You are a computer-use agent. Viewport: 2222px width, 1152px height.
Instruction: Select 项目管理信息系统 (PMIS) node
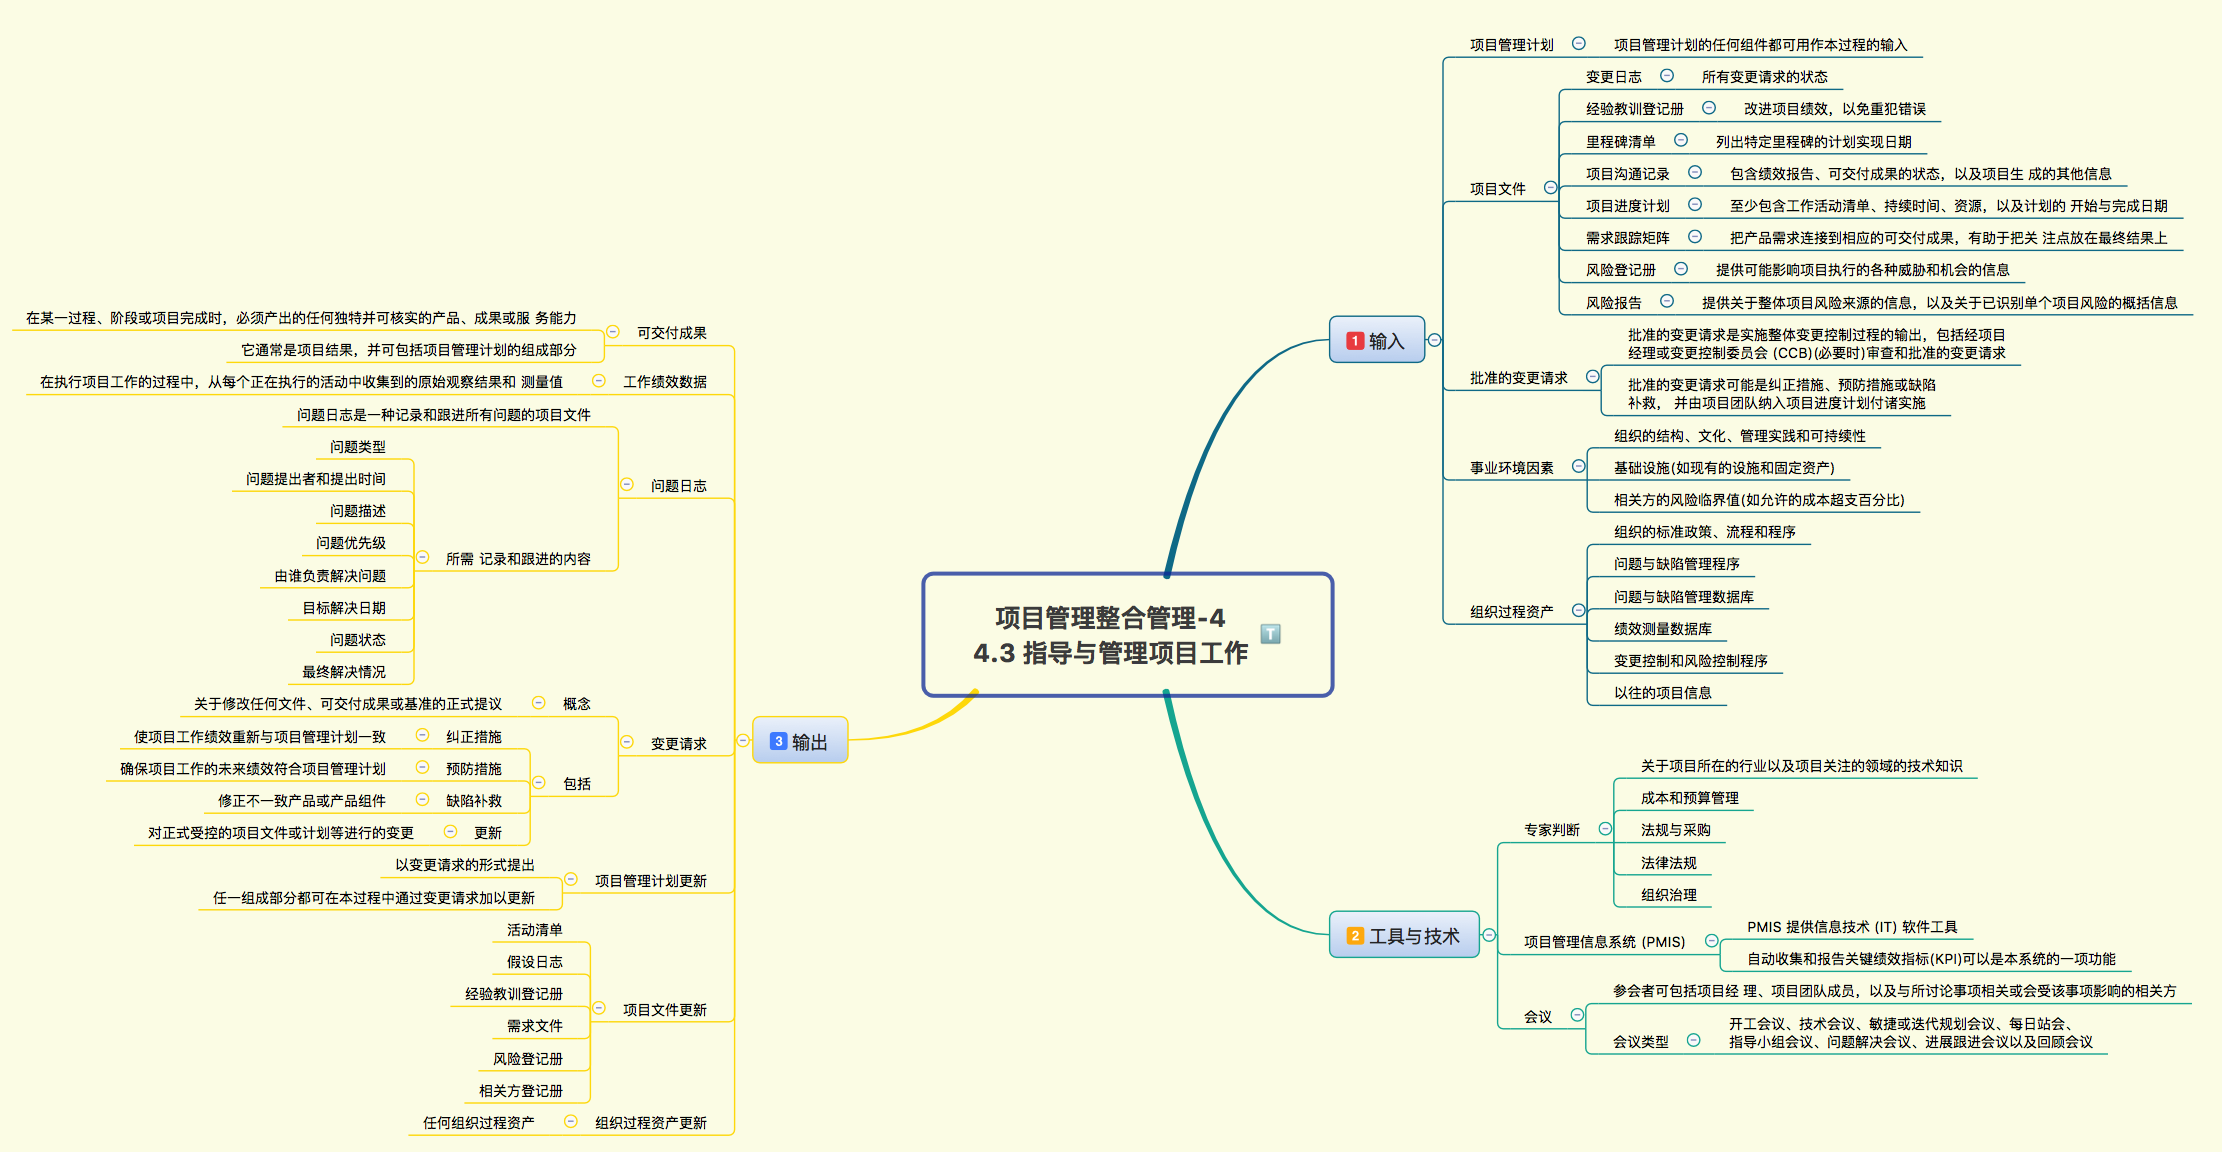(1604, 942)
